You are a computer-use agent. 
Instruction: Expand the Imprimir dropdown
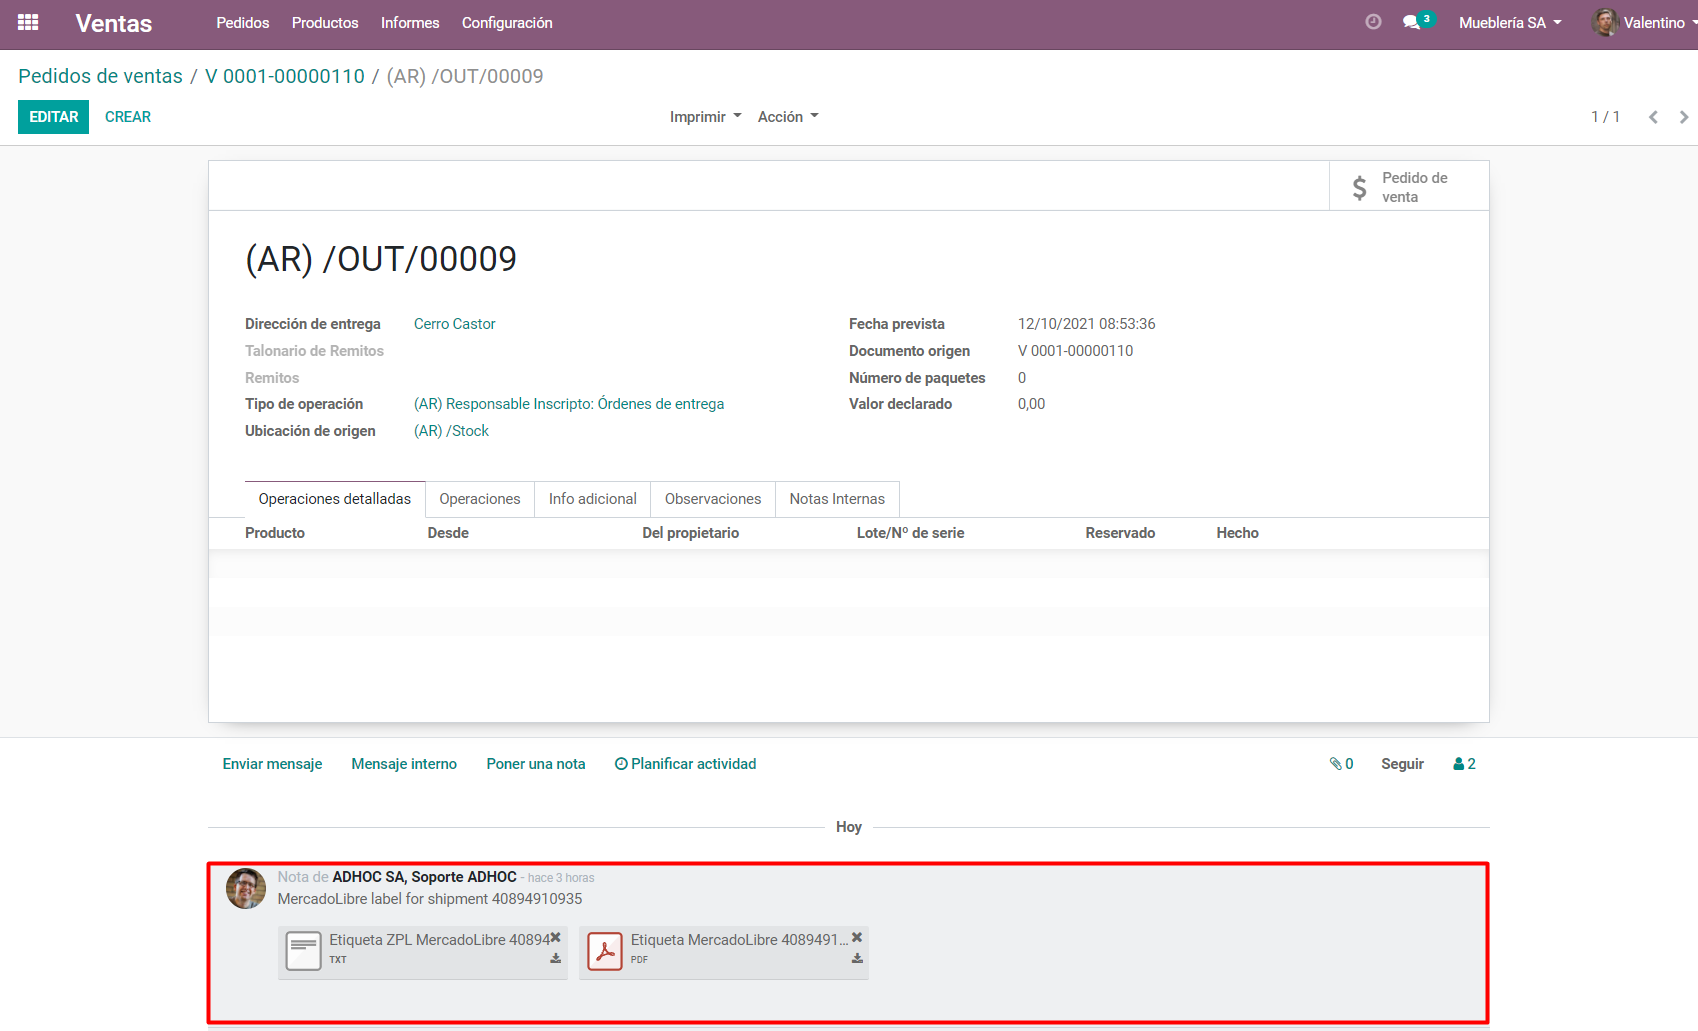click(x=705, y=117)
